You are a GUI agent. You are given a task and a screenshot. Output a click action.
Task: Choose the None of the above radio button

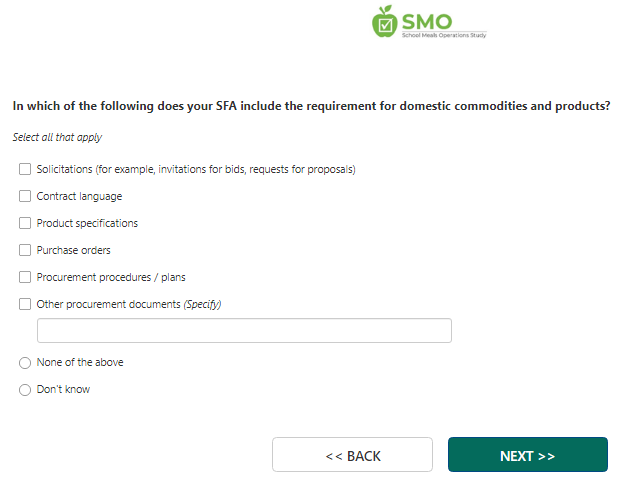coord(25,363)
